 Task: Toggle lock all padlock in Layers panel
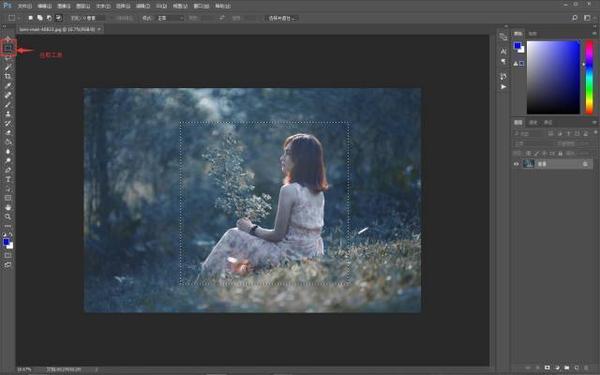[560, 153]
